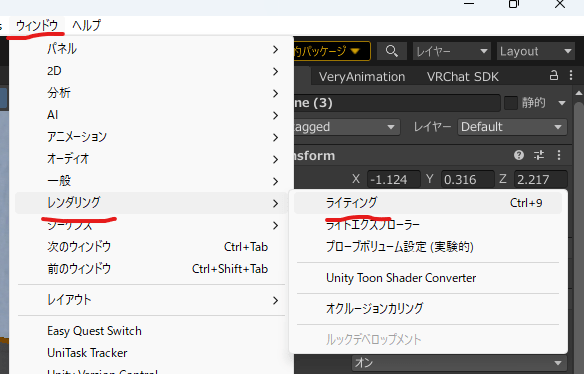Open オクルージョンカリング window
Viewport: 584px width, 374px height.
[x=428, y=309]
